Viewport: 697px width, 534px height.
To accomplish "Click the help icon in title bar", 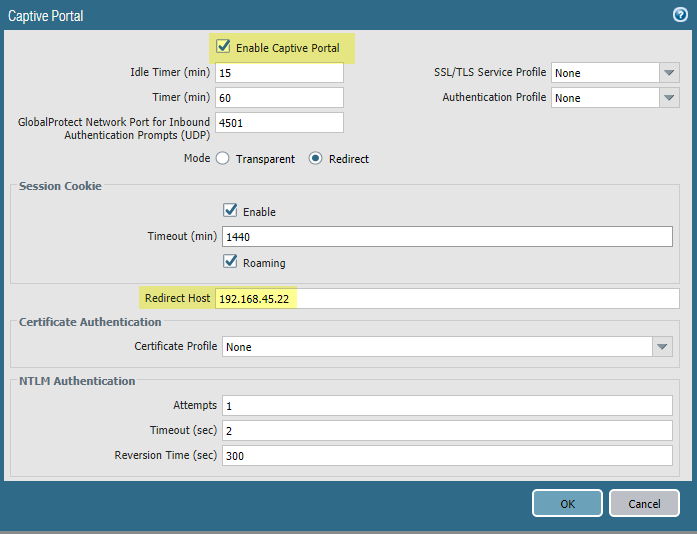I will (x=679, y=15).
